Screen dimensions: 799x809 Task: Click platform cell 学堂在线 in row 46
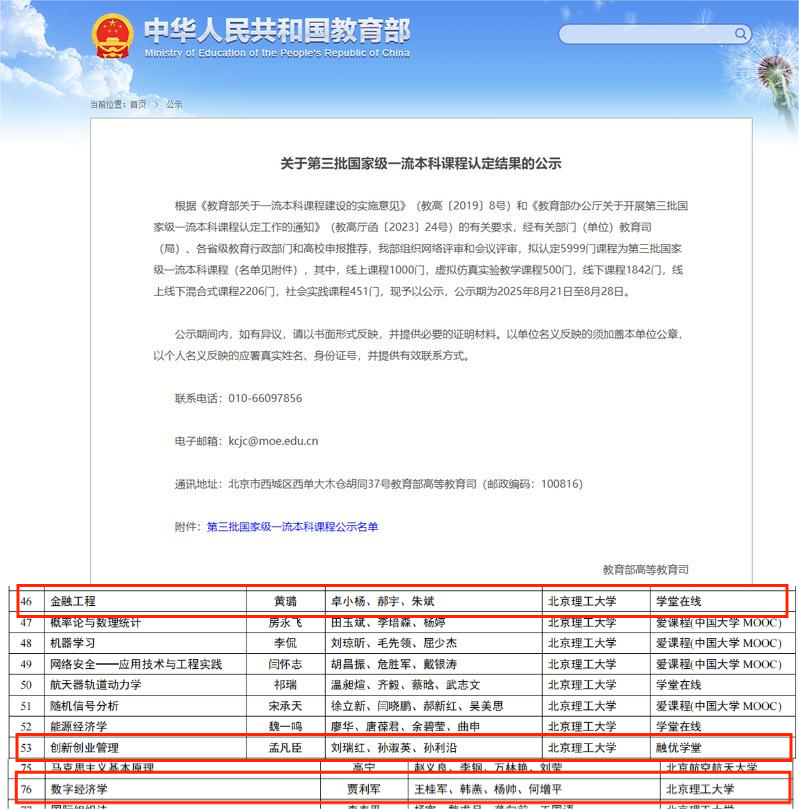click(678, 601)
